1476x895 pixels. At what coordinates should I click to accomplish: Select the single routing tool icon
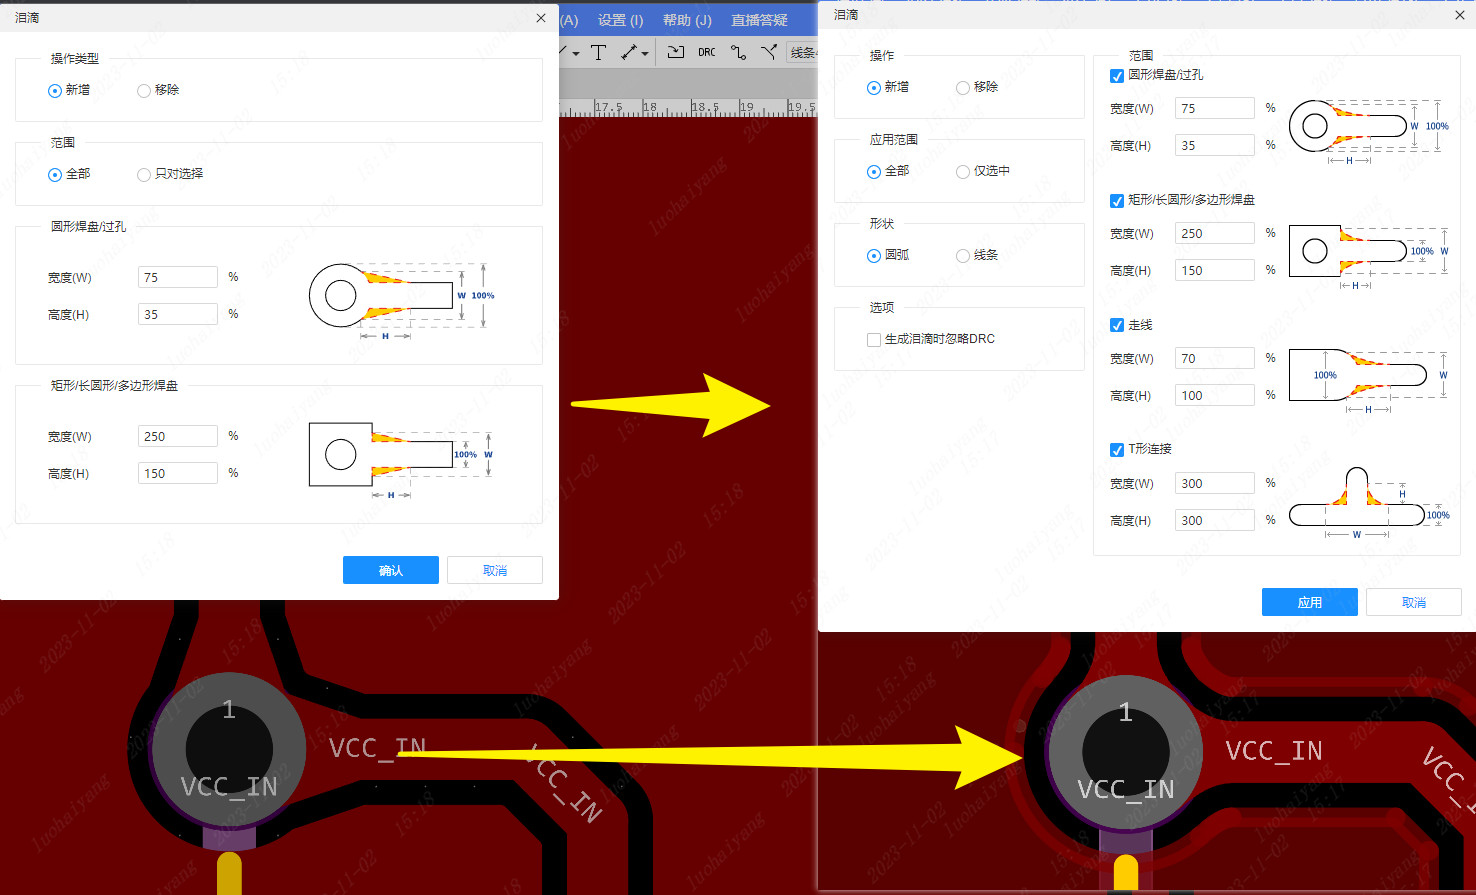[738, 52]
